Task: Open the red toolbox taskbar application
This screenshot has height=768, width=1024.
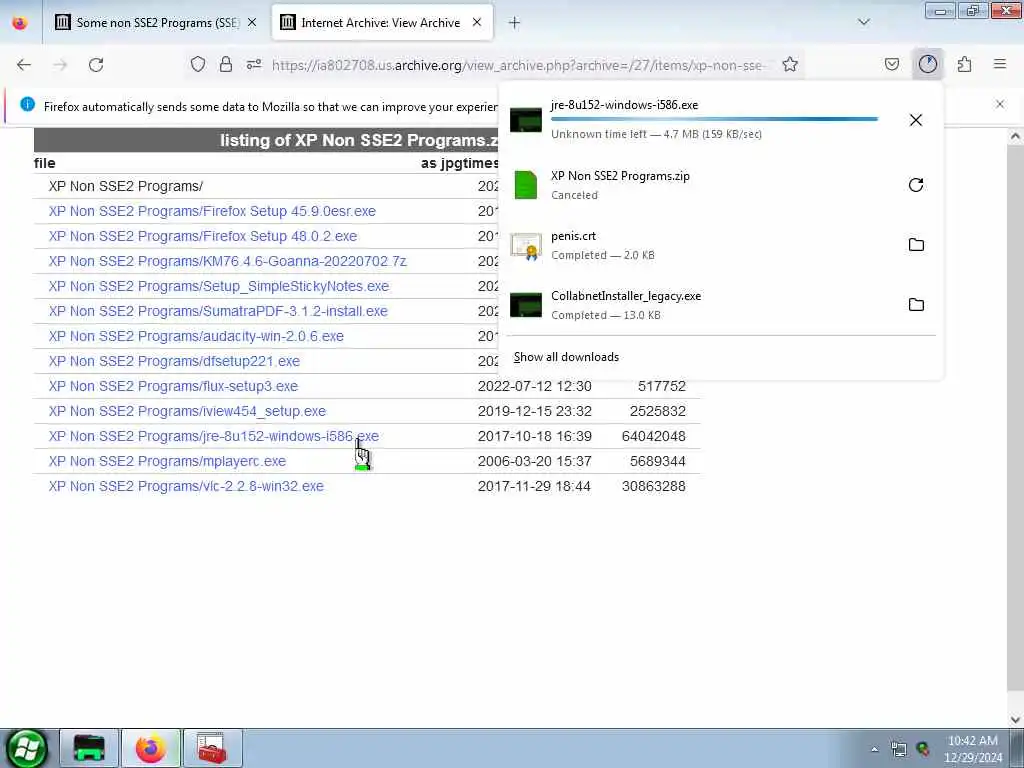Action: 212,748
